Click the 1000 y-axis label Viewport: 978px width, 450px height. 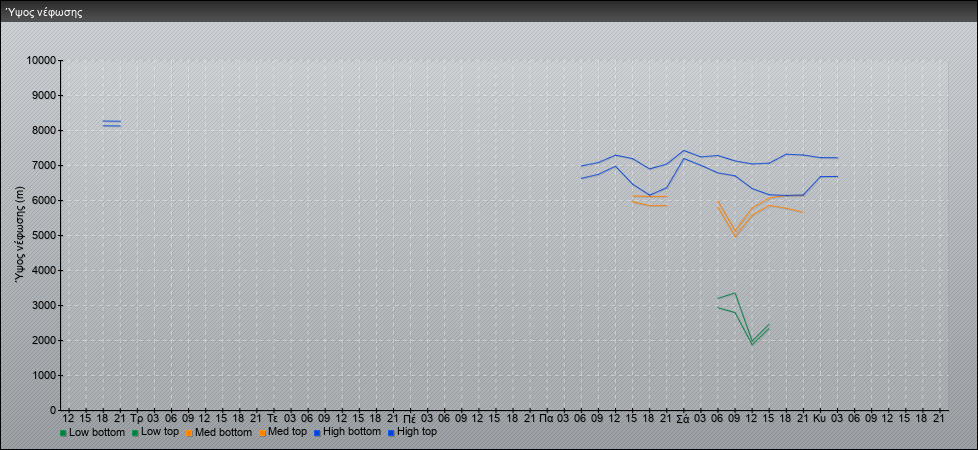(44, 375)
